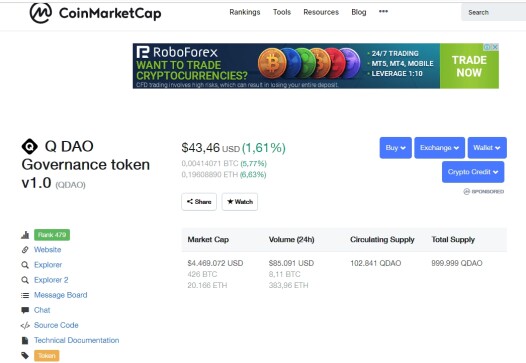Click the rank bar chart icon
Viewport: 526px width, 363px height.
(25, 235)
